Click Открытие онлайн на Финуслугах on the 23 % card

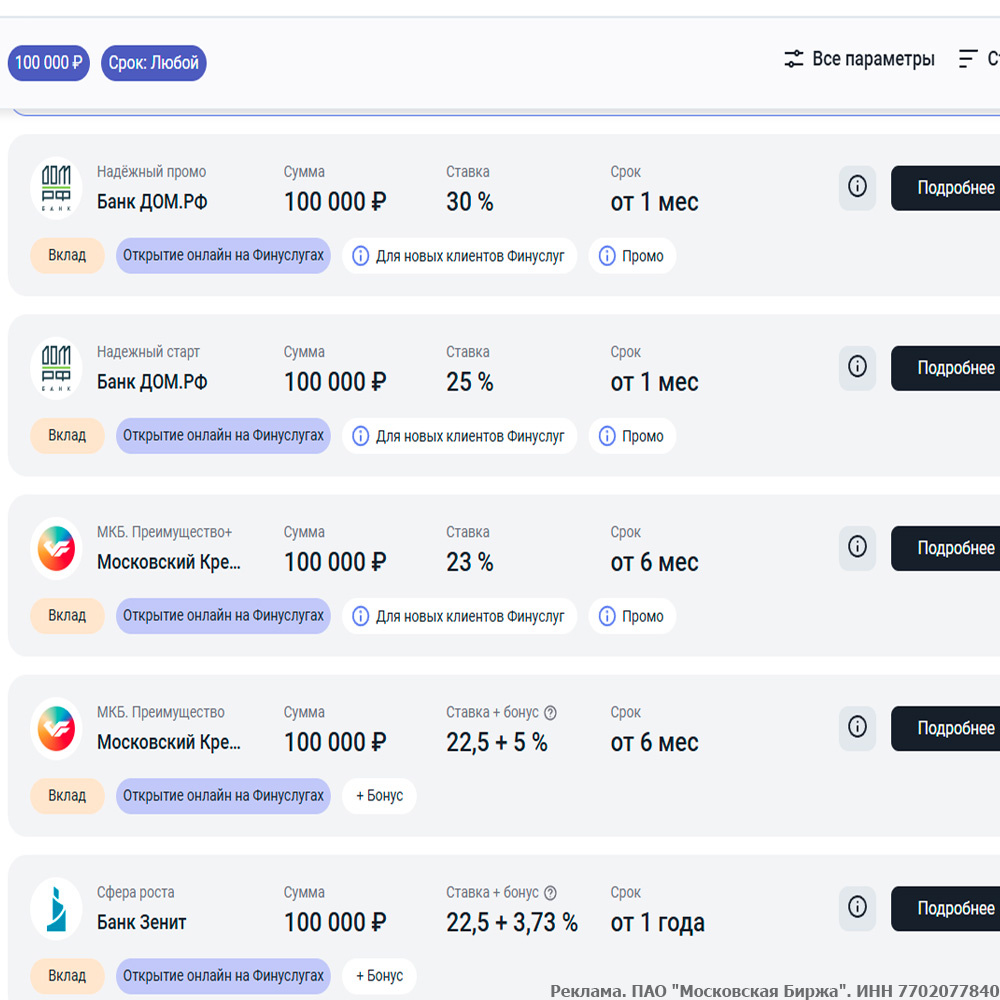click(x=223, y=615)
